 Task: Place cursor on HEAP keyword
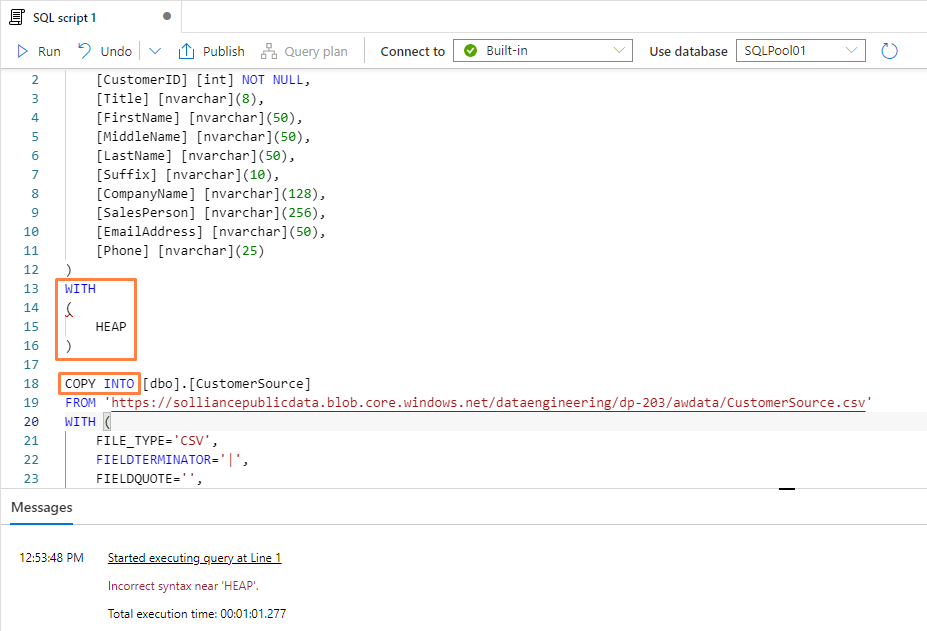tap(111, 326)
